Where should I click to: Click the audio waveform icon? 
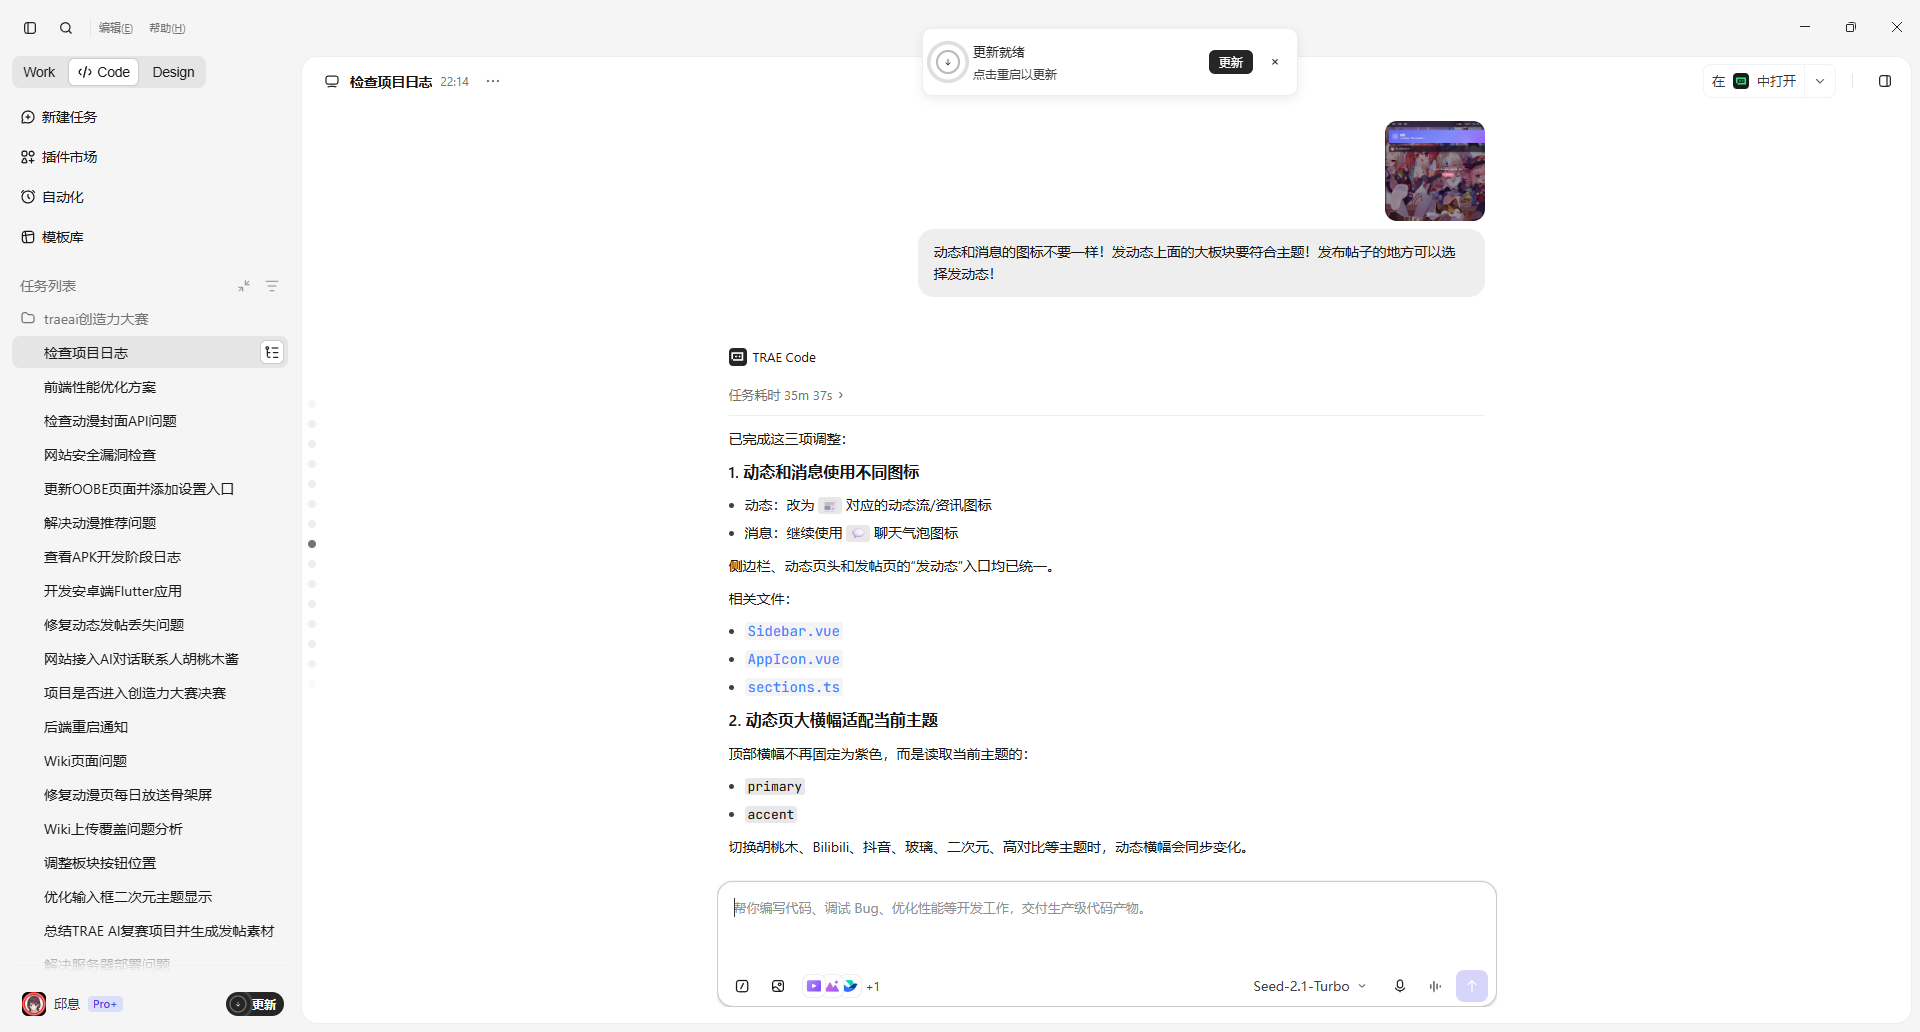click(1435, 986)
